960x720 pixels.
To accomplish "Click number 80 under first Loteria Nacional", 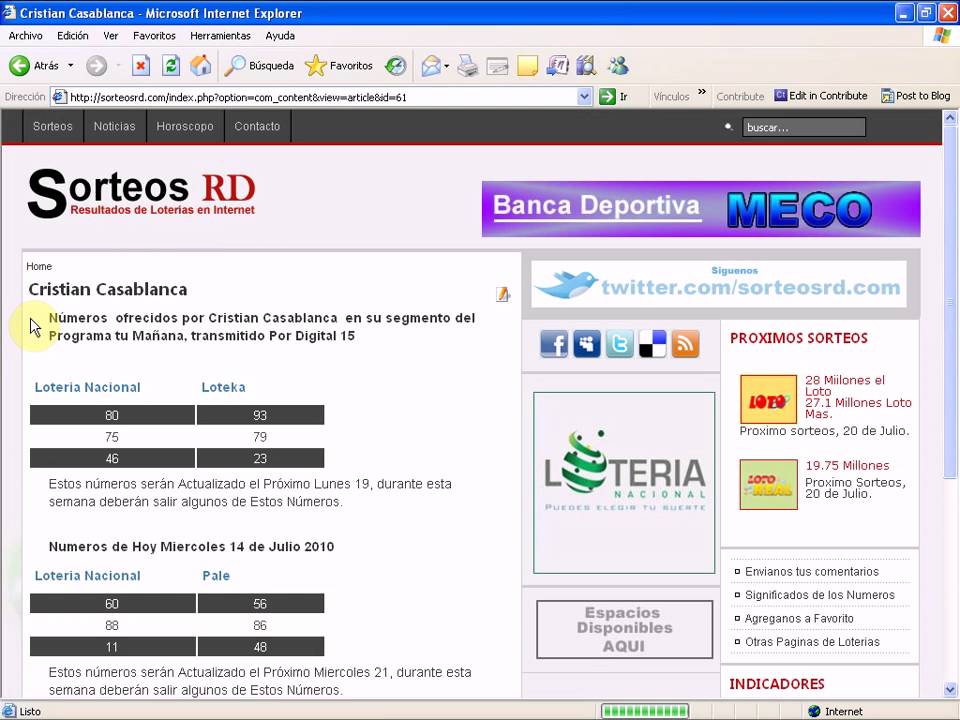I will (112, 415).
